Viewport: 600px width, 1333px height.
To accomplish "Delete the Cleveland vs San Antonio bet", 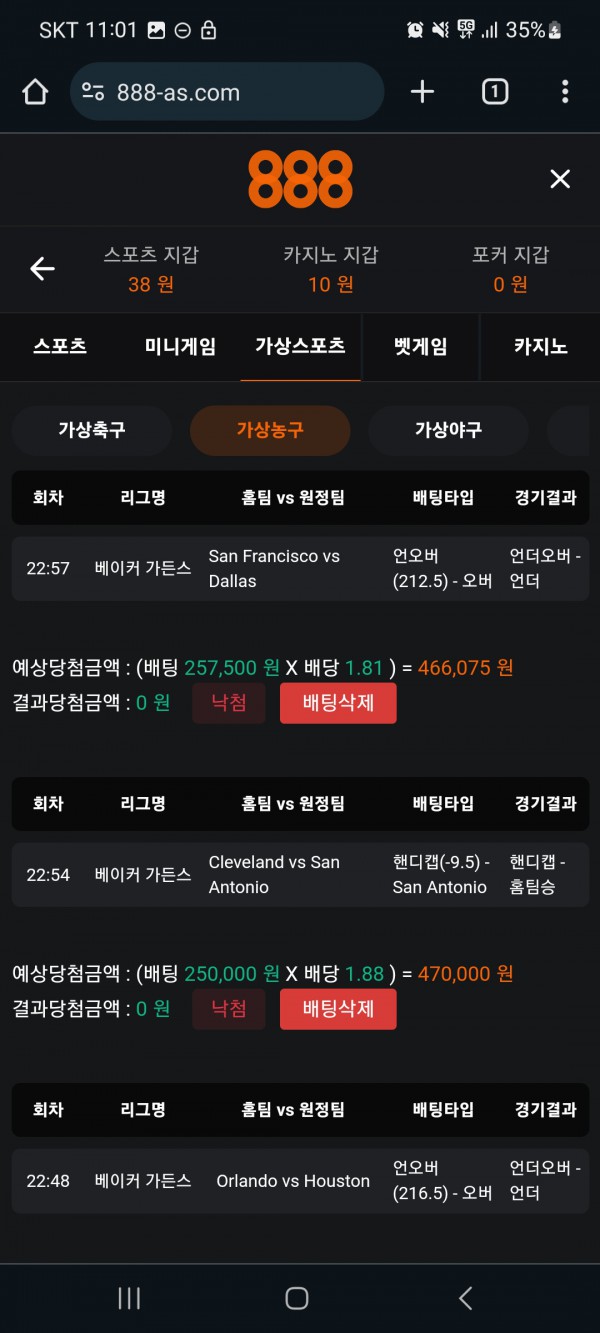I will point(338,1009).
